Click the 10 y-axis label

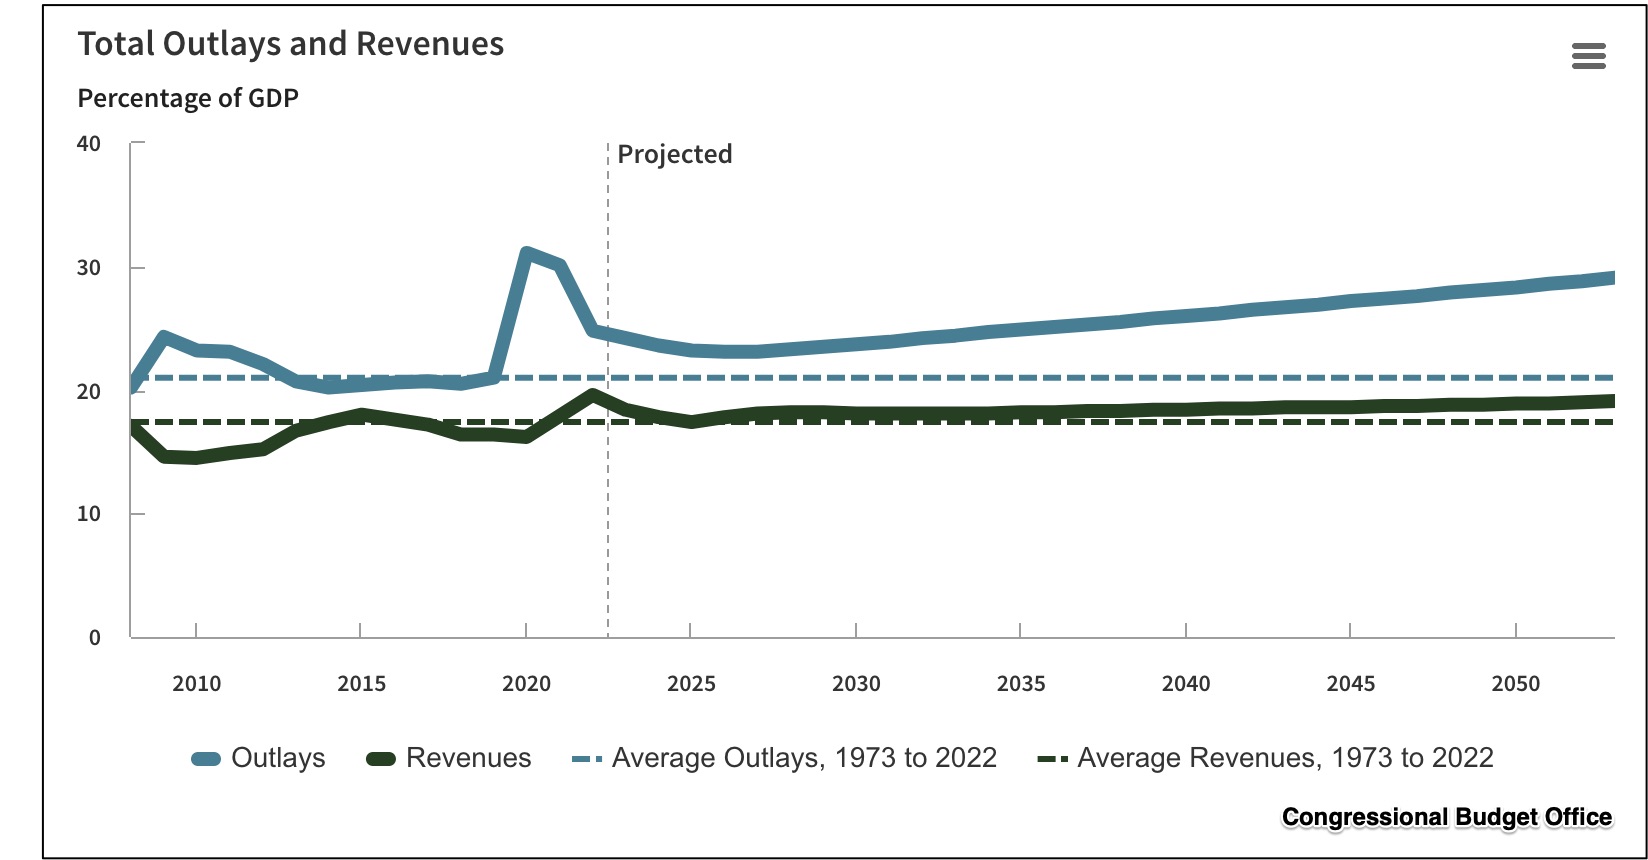click(89, 514)
